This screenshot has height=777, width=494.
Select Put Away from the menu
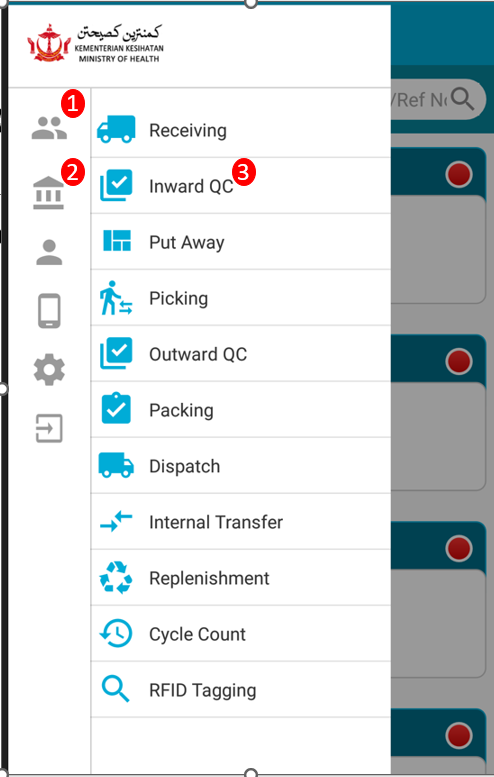pyautogui.click(x=241, y=242)
